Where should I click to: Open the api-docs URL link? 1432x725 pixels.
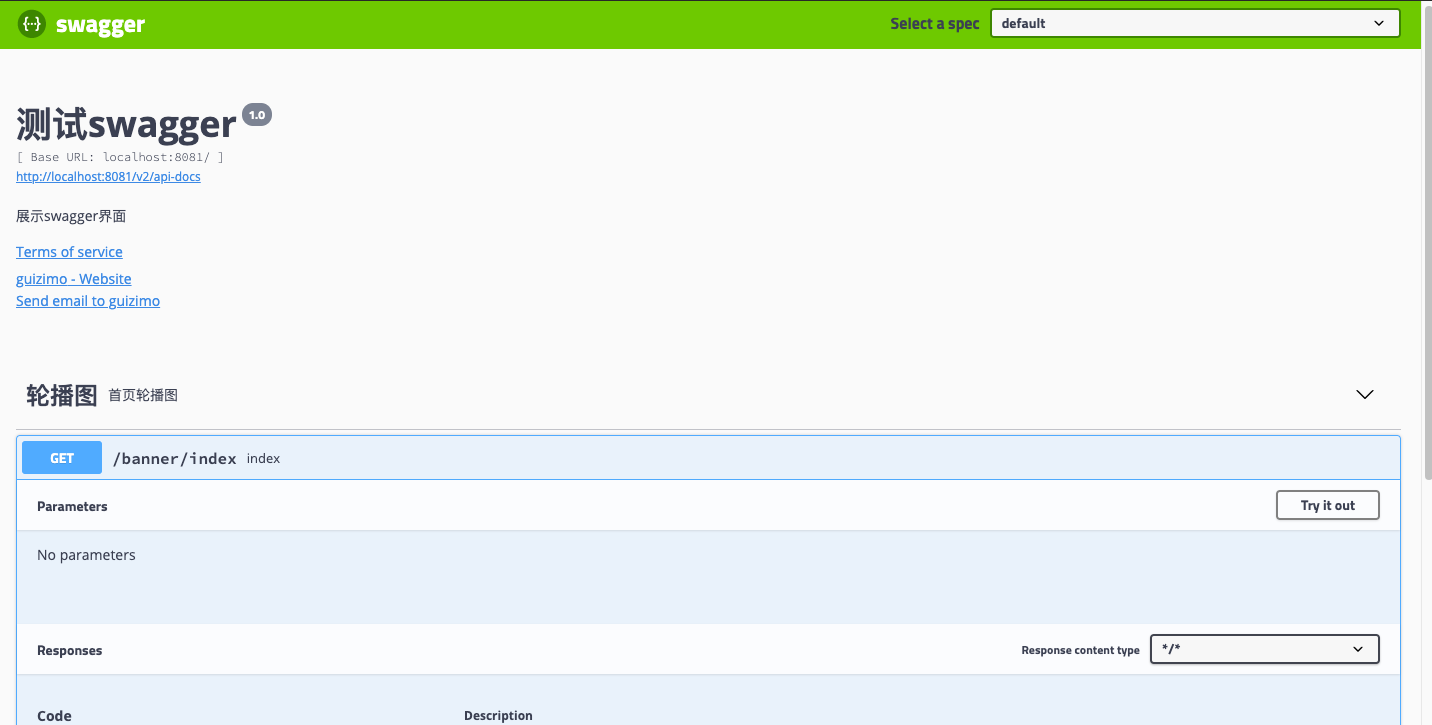108,177
